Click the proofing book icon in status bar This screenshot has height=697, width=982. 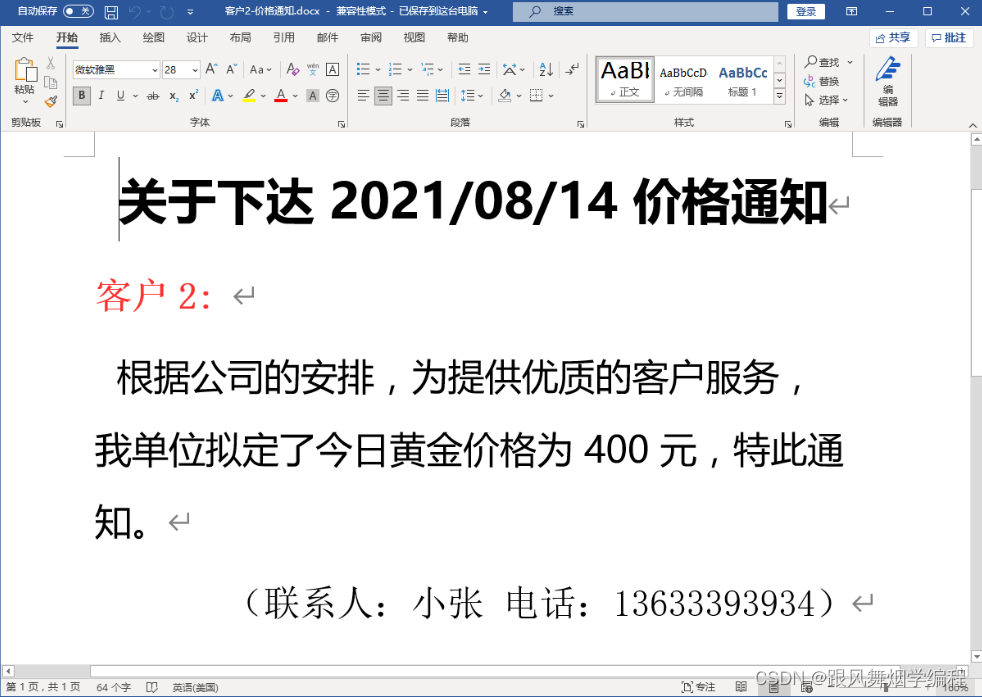point(152,687)
